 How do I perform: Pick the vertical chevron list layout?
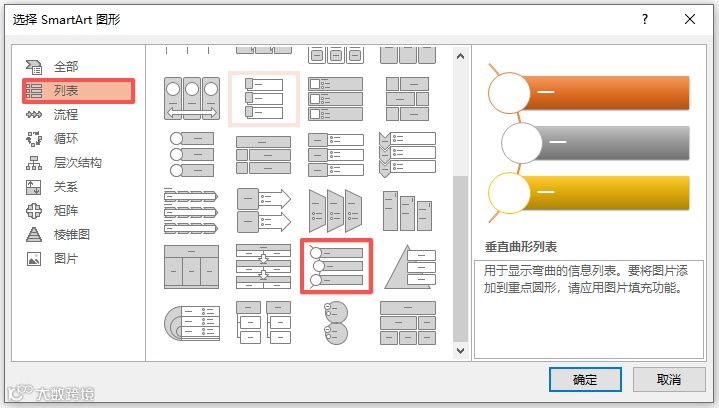408,154
